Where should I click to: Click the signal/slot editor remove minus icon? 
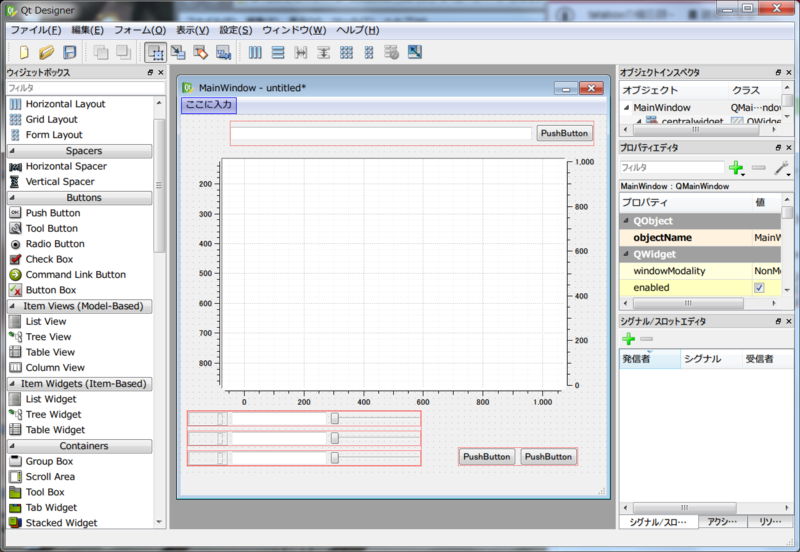[646, 339]
